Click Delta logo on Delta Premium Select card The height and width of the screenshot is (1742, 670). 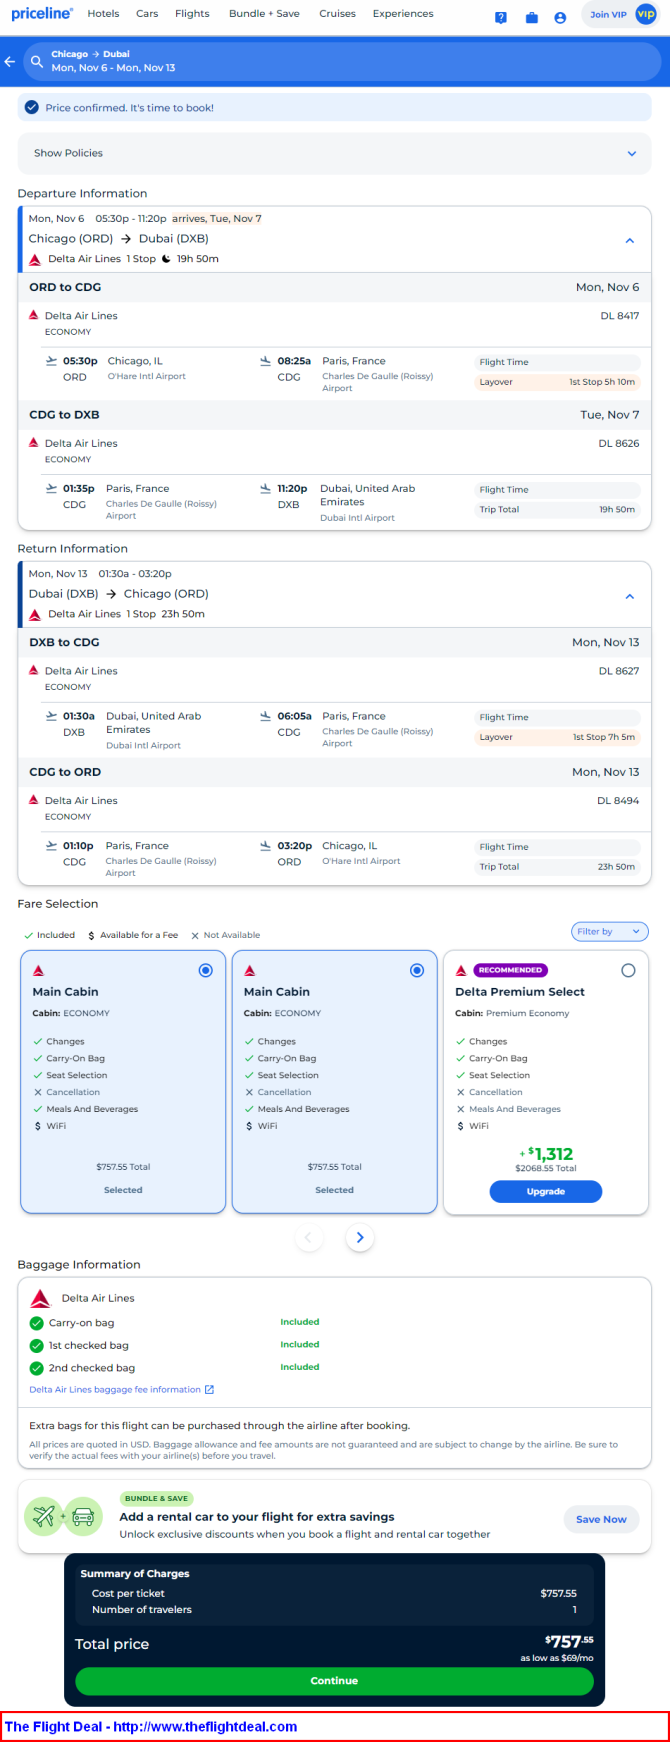tap(461, 970)
